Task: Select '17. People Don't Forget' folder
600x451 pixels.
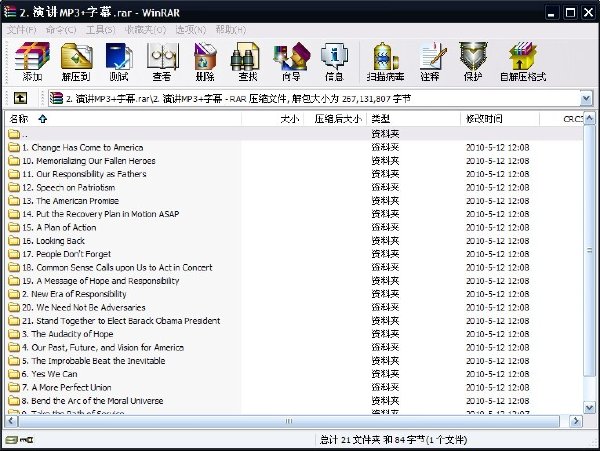Action: point(67,254)
